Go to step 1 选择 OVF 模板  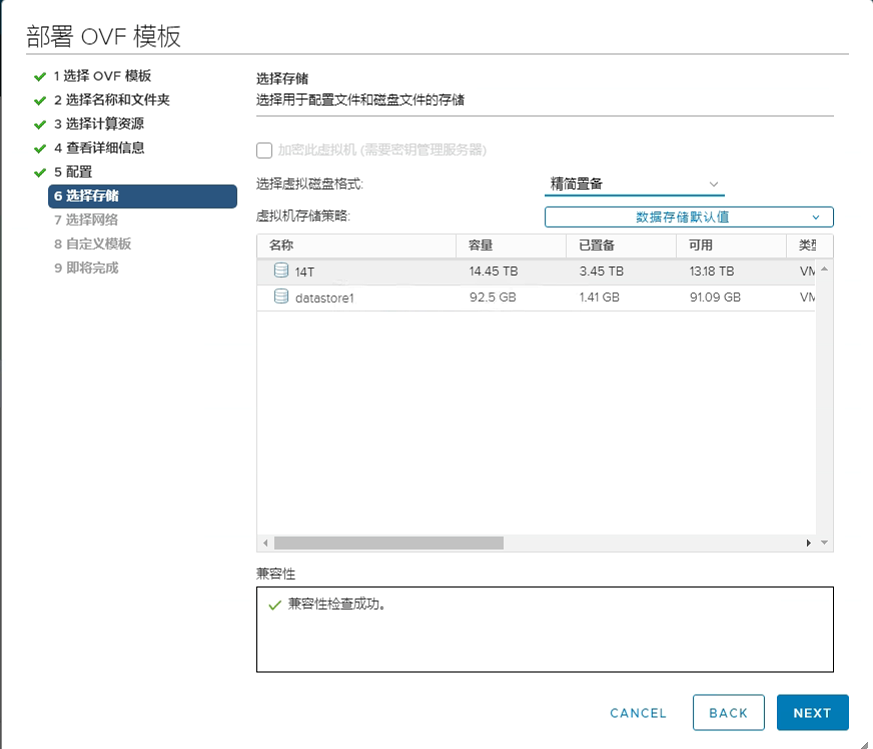(102, 76)
